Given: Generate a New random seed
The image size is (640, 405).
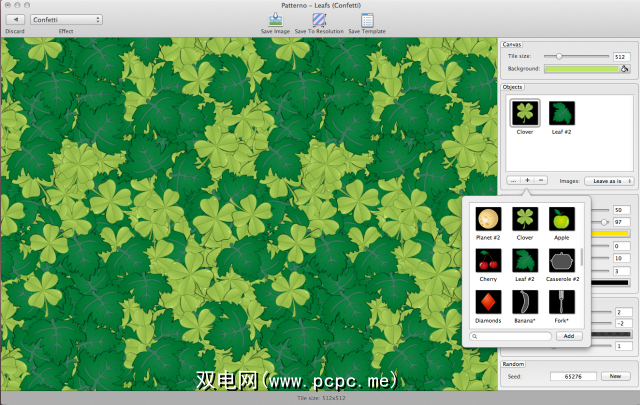Looking at the screenshot, I should 616,376.
